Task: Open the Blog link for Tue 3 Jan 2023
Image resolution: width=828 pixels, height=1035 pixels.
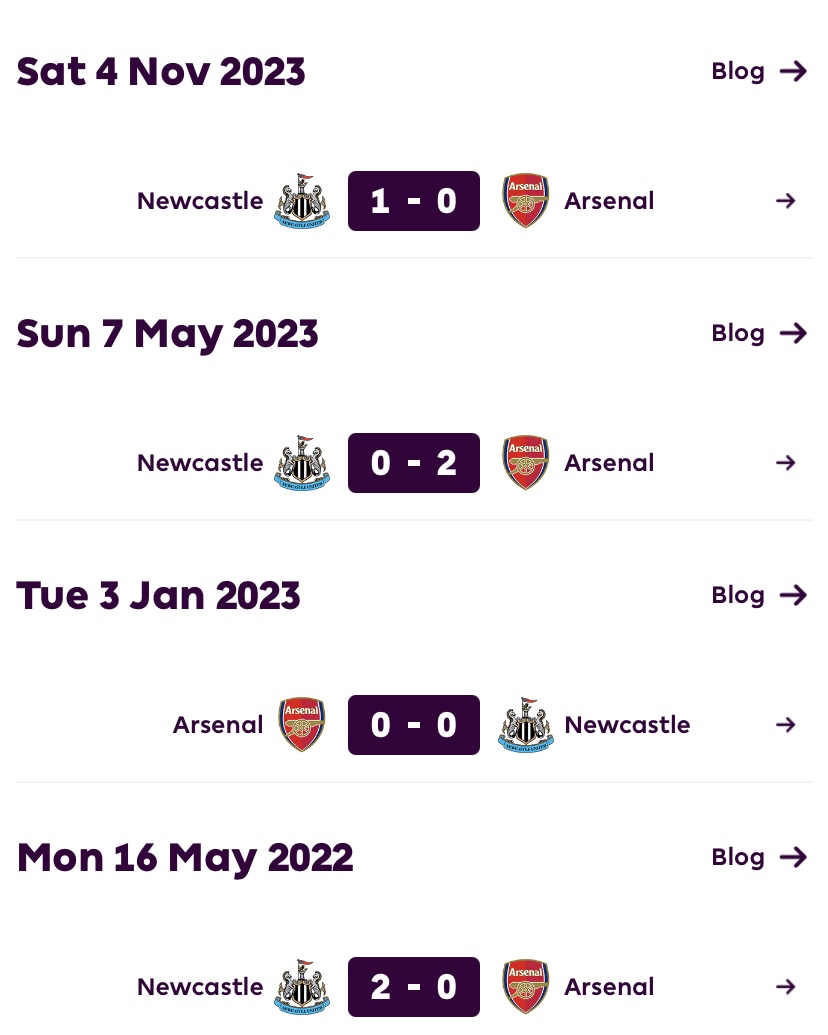Action: 758,595
